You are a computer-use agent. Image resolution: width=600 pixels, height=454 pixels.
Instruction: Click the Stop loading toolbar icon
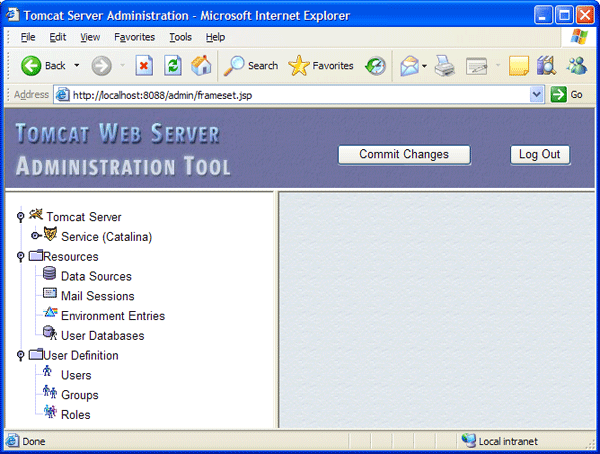point(144,66)
